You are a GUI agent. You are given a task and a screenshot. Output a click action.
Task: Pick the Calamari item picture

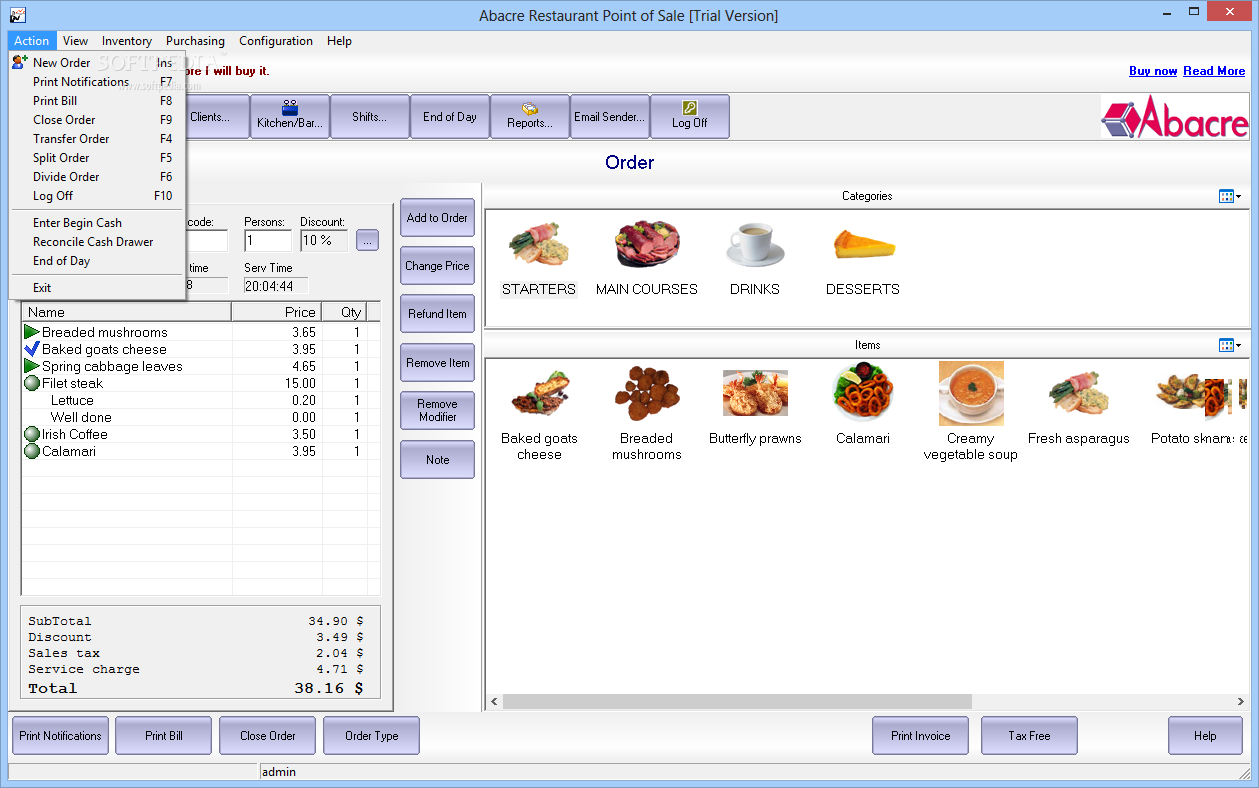(863, 394)
